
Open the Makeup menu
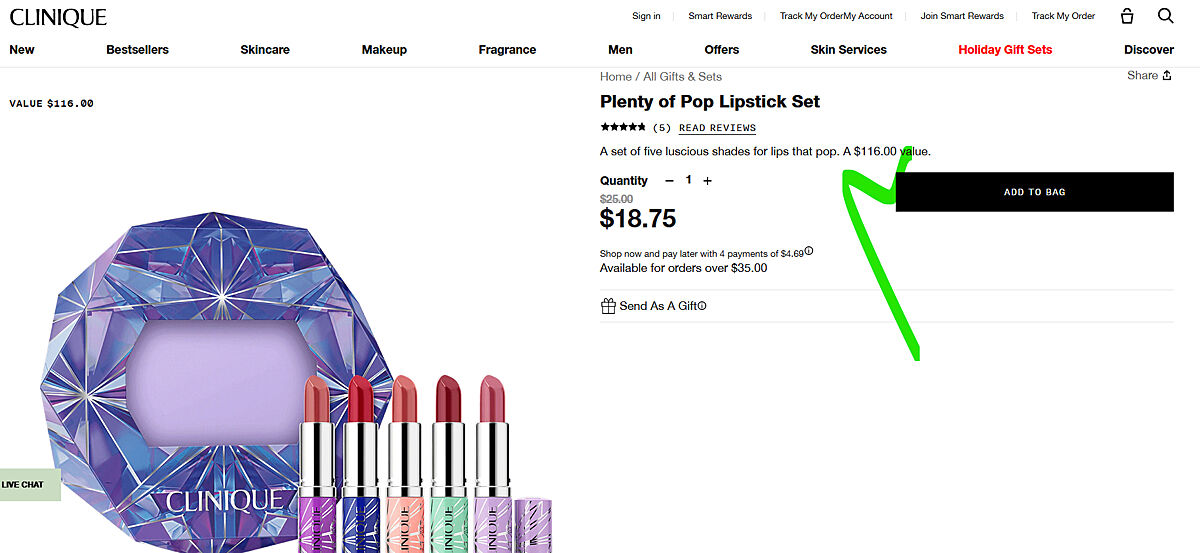(384, 50)
